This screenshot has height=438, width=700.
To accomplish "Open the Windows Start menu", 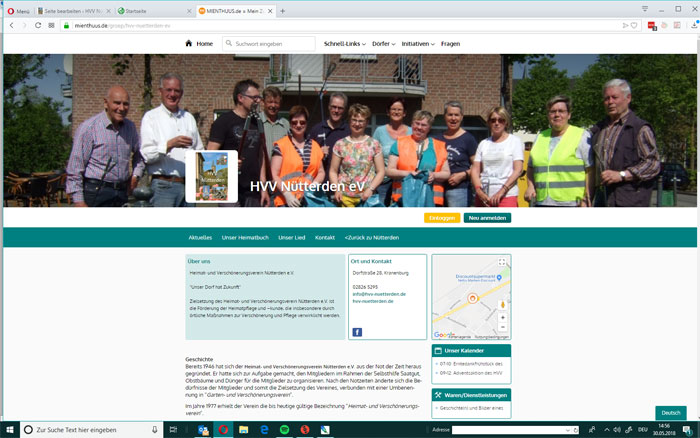I will (x=9, y=430).
